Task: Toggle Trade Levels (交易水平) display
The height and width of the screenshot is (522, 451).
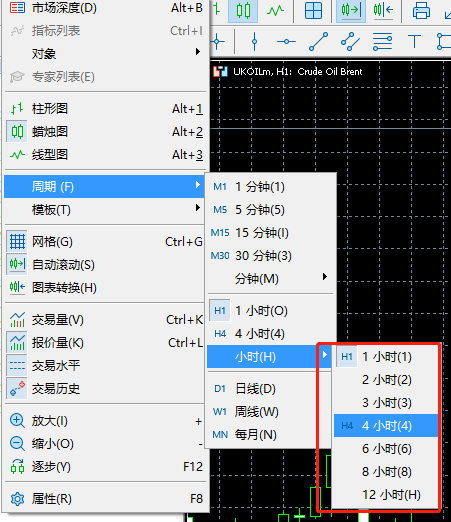Action: (104, 366)
